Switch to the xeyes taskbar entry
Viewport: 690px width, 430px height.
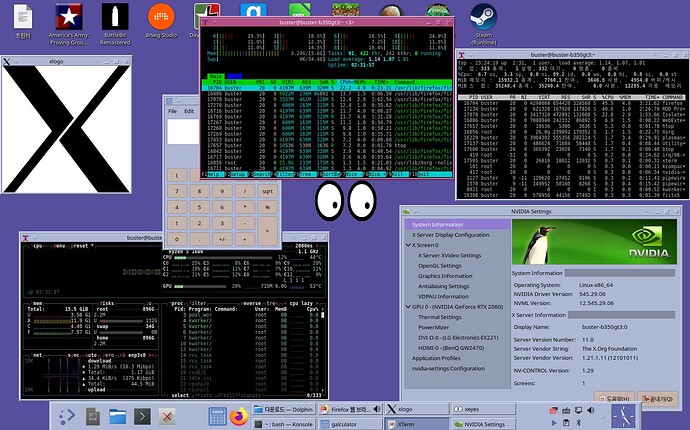tap(483, 409)
